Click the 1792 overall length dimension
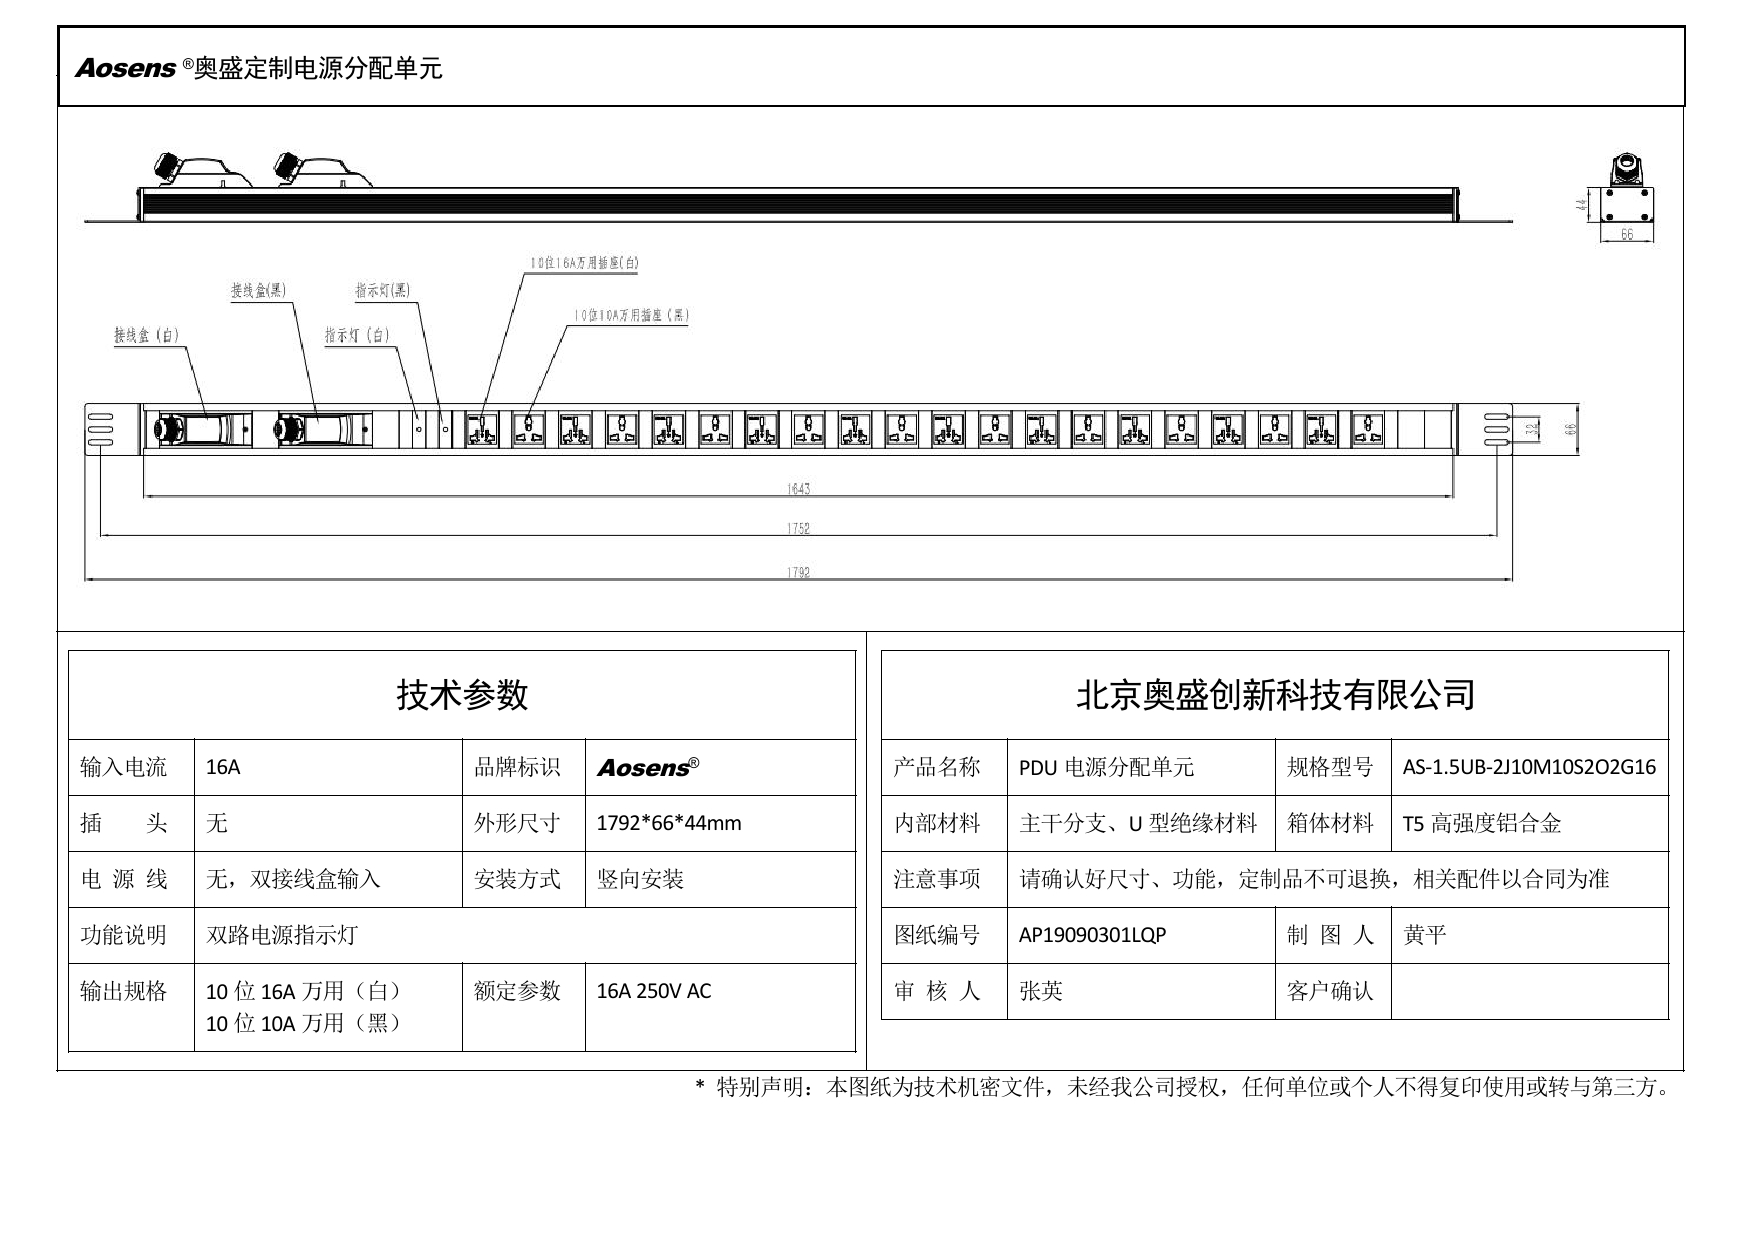 pyautogui.click(x=797, y=573)
